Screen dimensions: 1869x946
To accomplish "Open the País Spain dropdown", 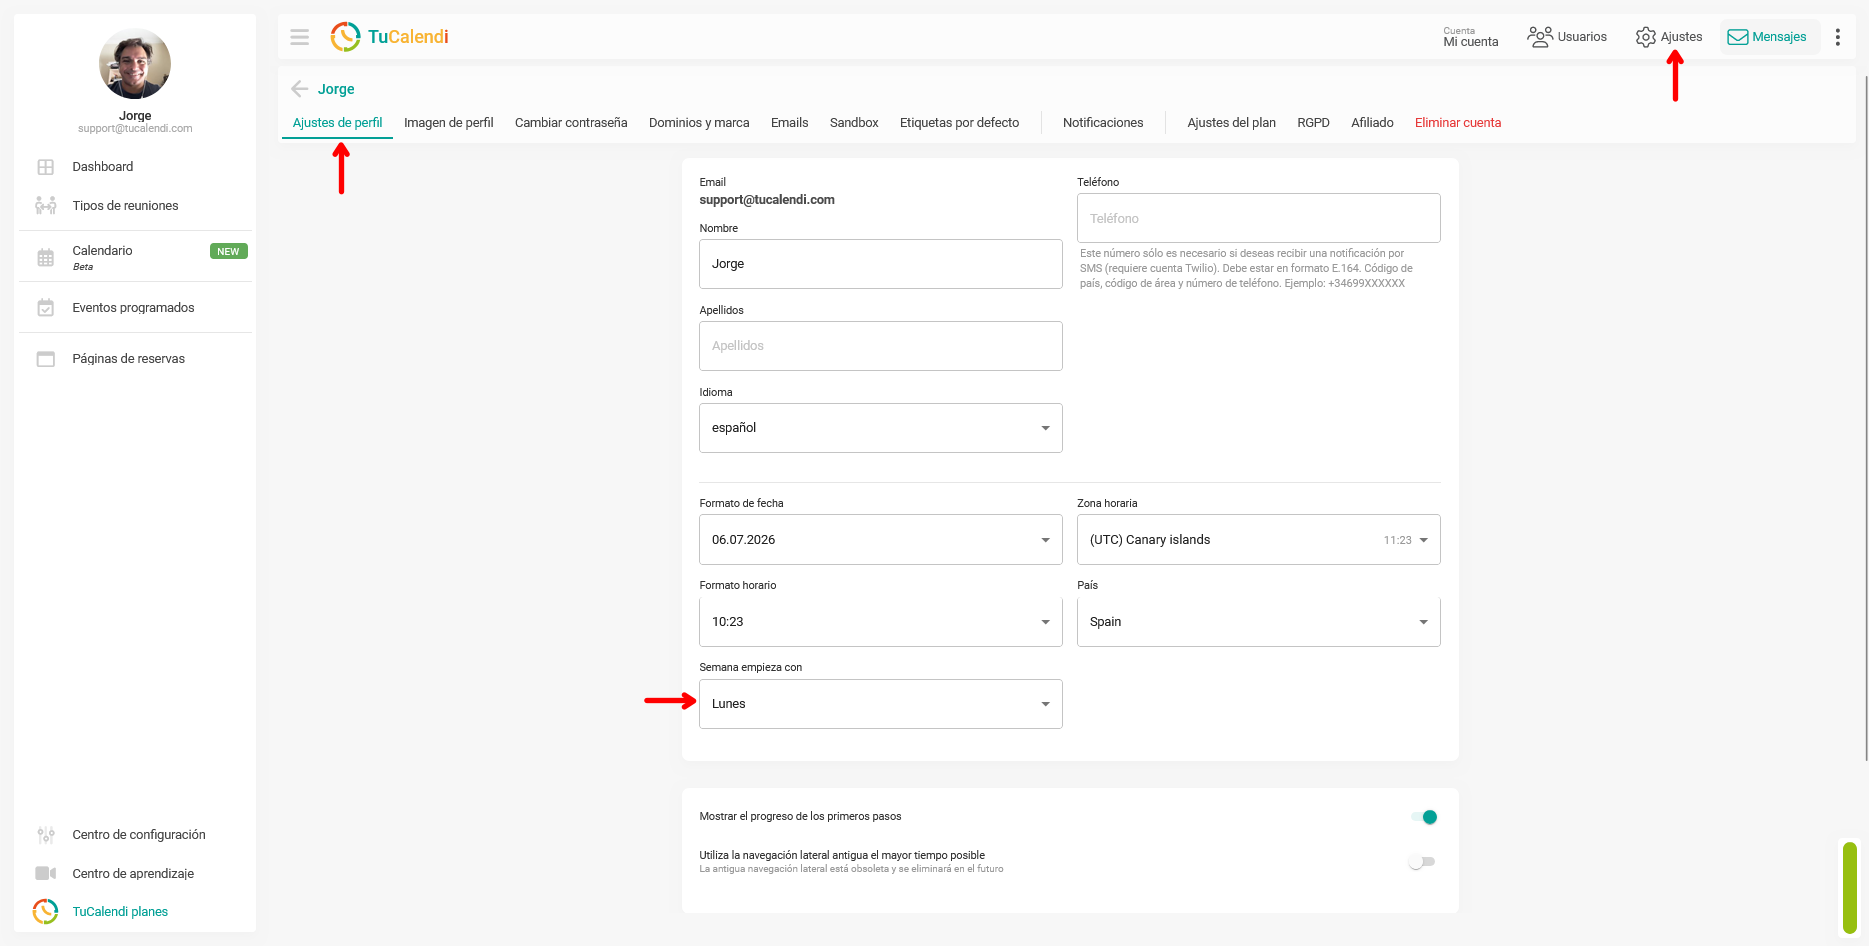I will [1258, 622].
